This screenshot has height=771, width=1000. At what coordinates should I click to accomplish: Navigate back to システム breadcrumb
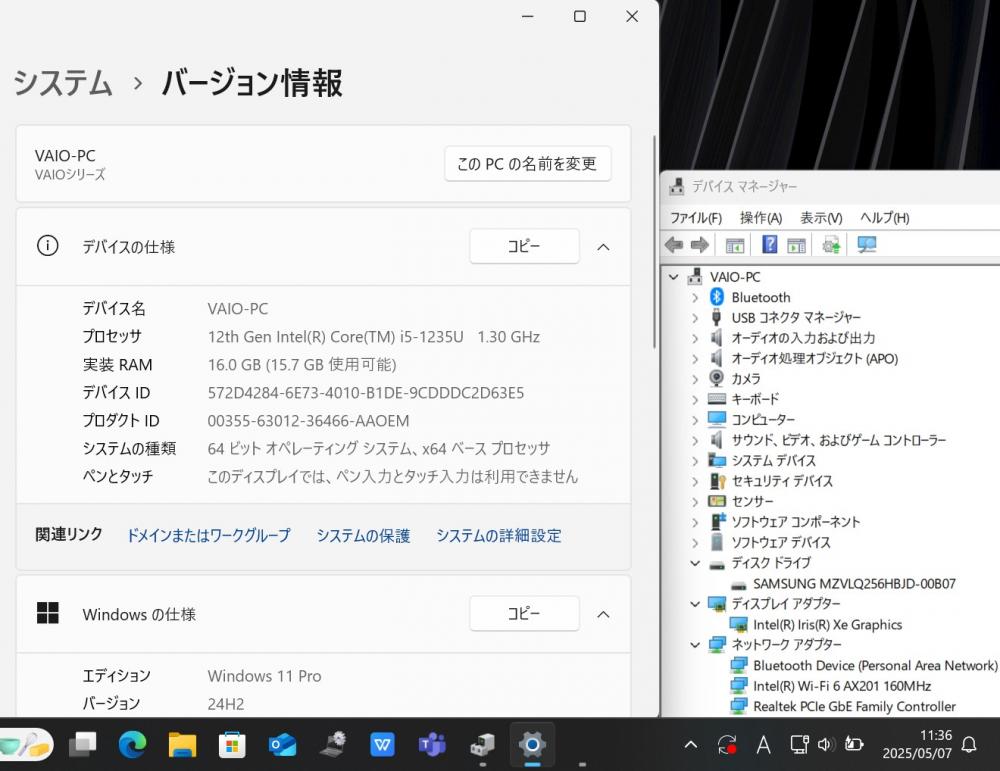pyautogui.click(x=62, y=83)
